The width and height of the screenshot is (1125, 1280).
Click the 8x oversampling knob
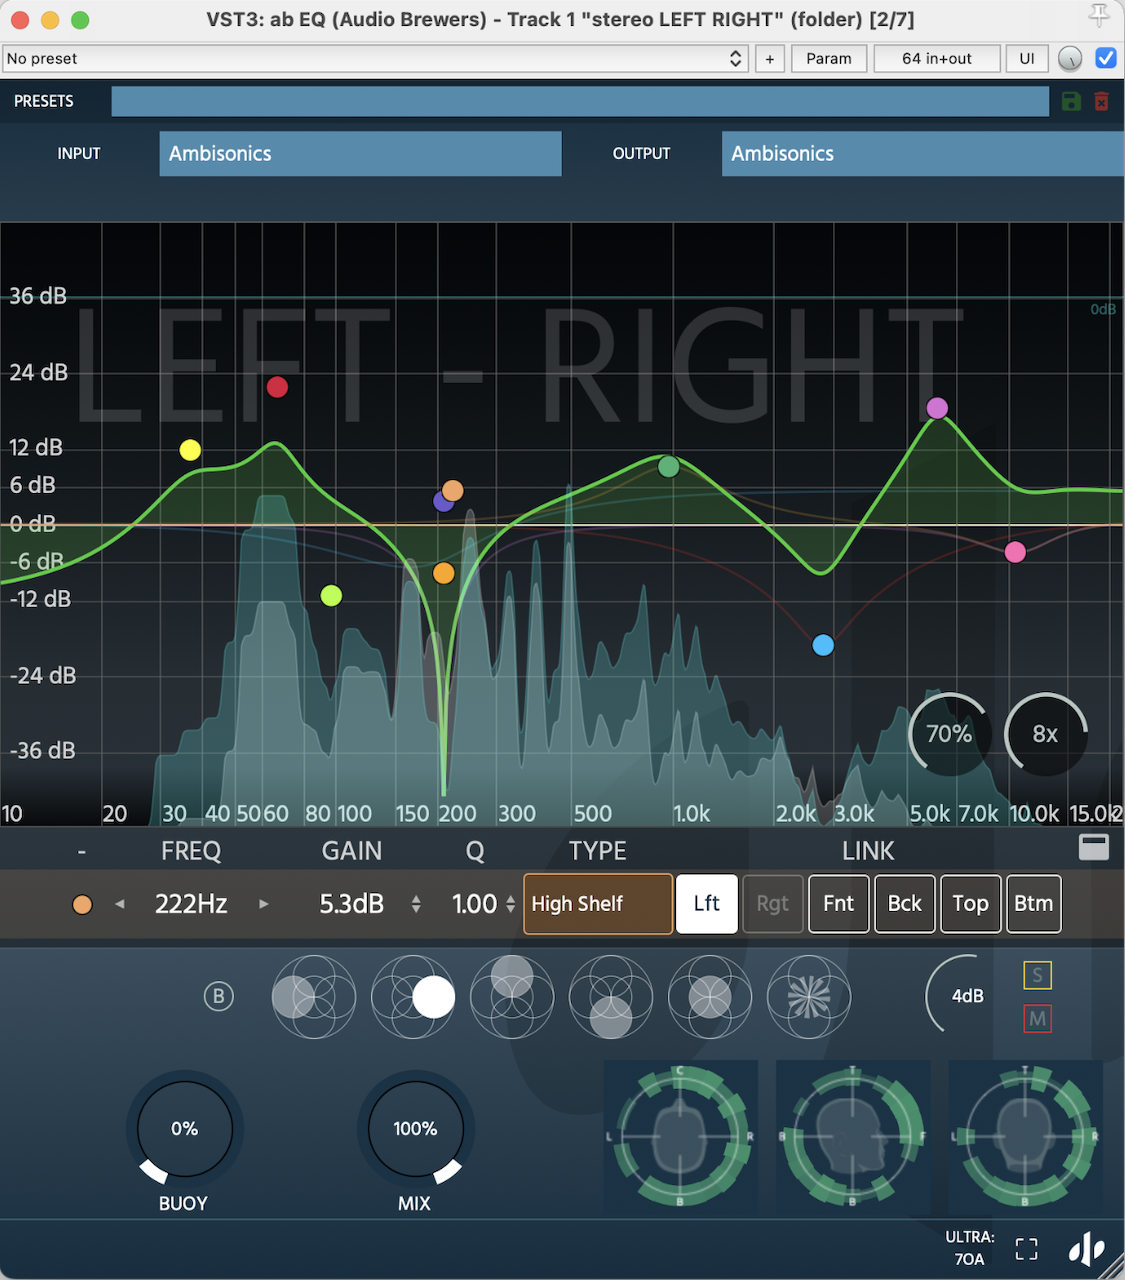coord(1046,734)
